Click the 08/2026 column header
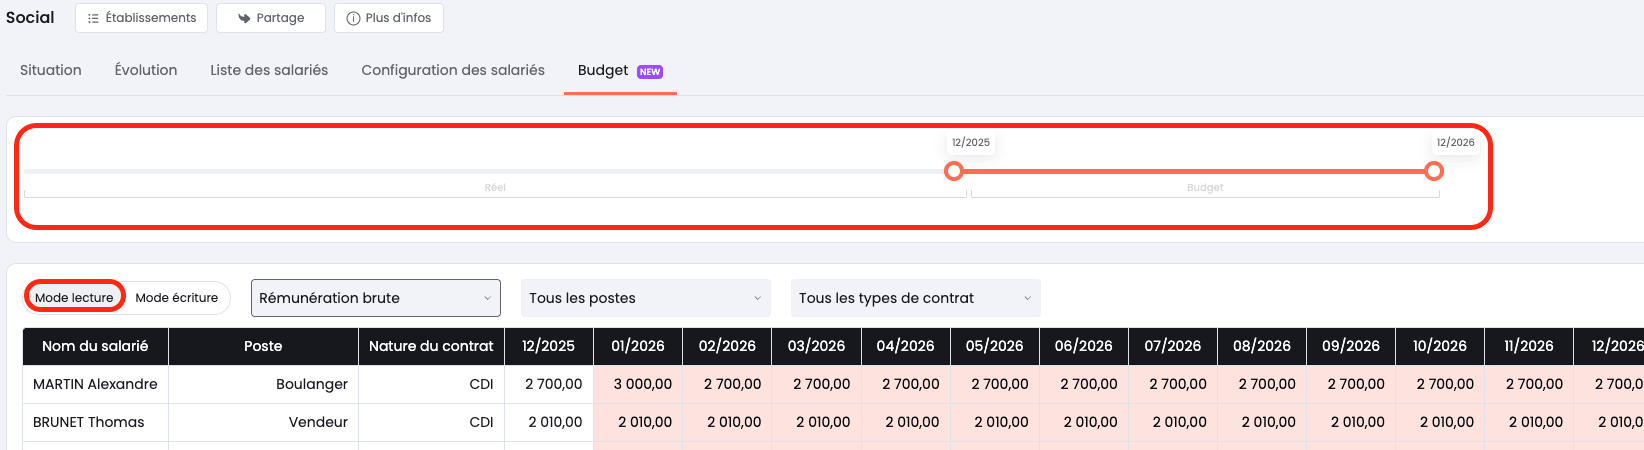Screen dimensions: 1644x450 (x=1261, y=346)
